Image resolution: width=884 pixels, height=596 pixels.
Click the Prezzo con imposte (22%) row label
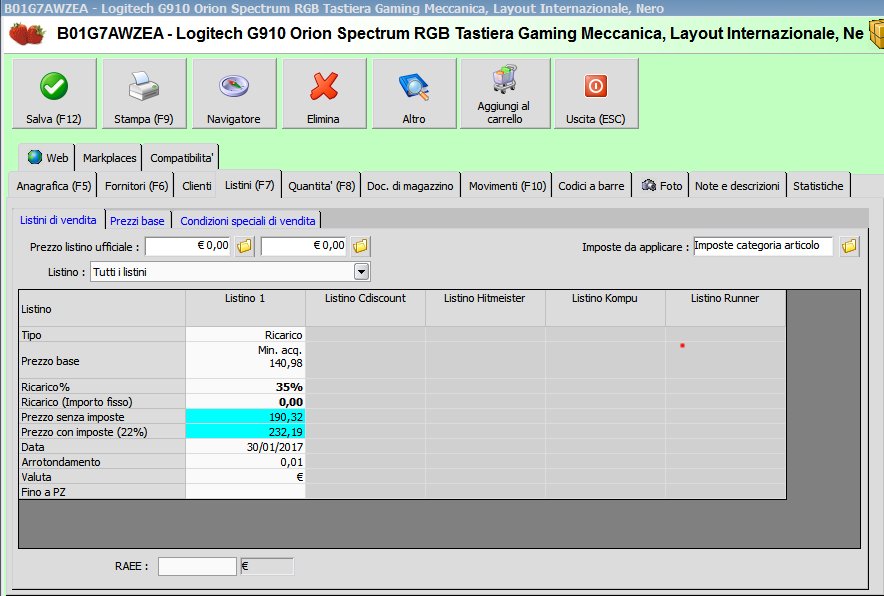tap(102, 432)
